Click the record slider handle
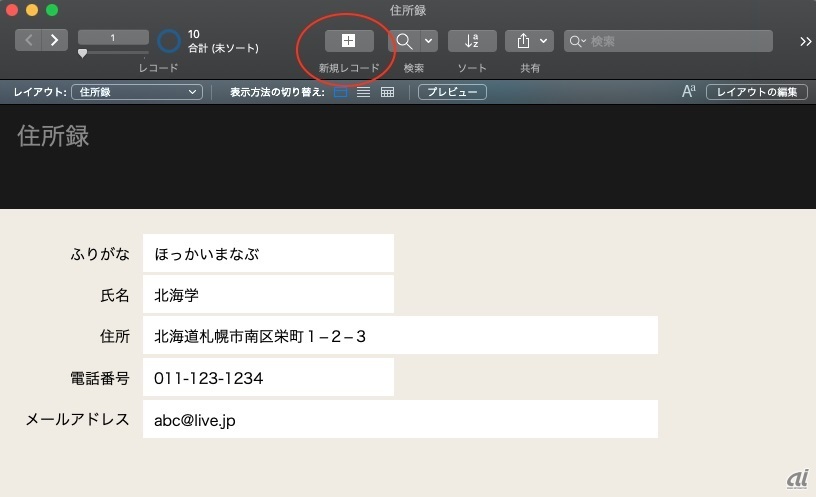The image size is (816, 497). click(82, 53)
